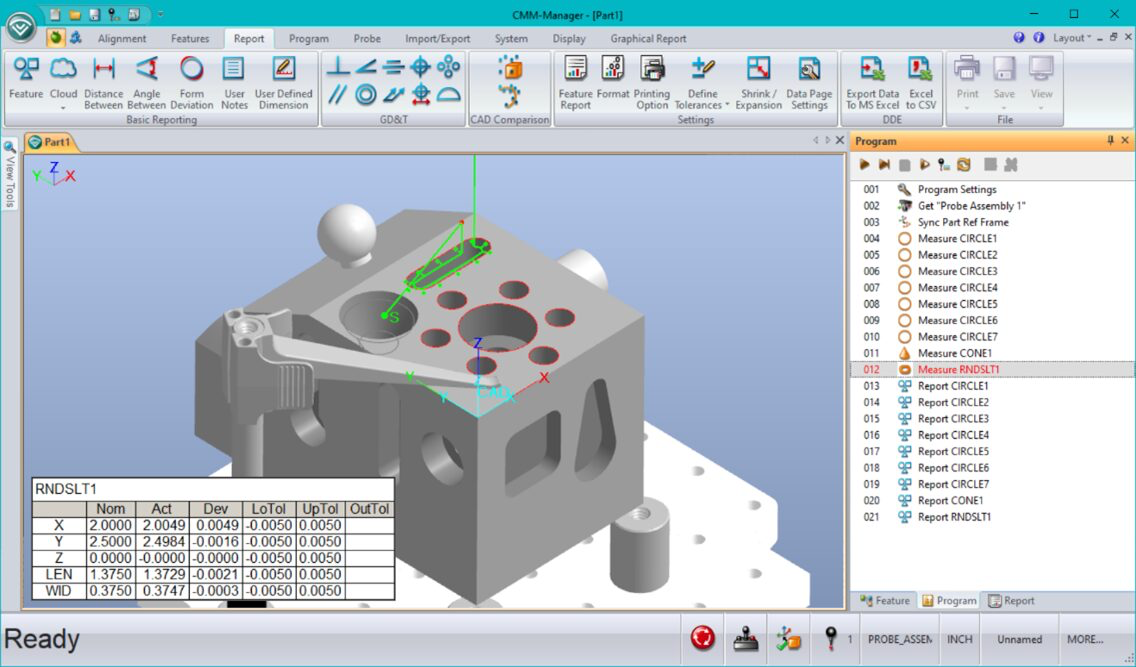Toggle INCH units in the status bar

pos(959,638)
